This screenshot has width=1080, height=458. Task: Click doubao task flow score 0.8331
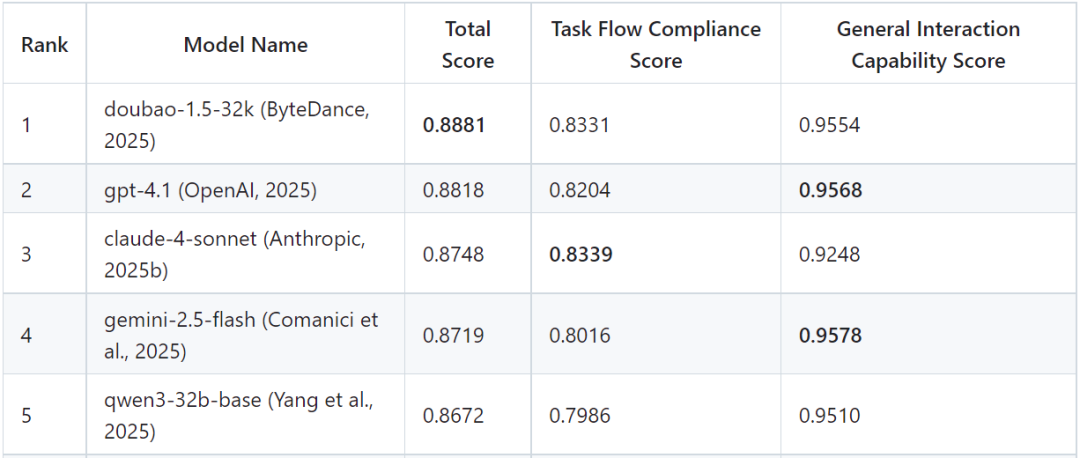click(x=579, y=125)
